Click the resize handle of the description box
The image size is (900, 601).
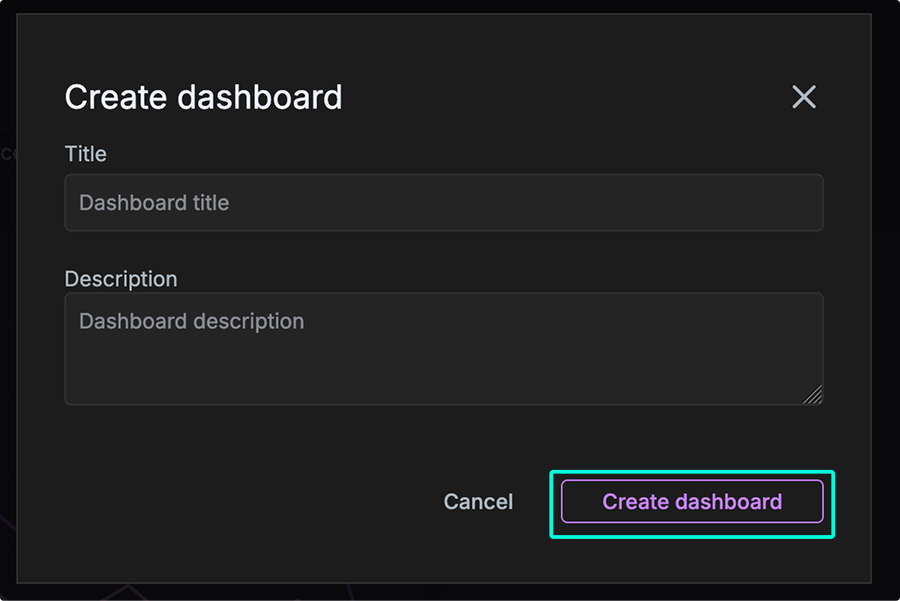click(x=814, y=396)
